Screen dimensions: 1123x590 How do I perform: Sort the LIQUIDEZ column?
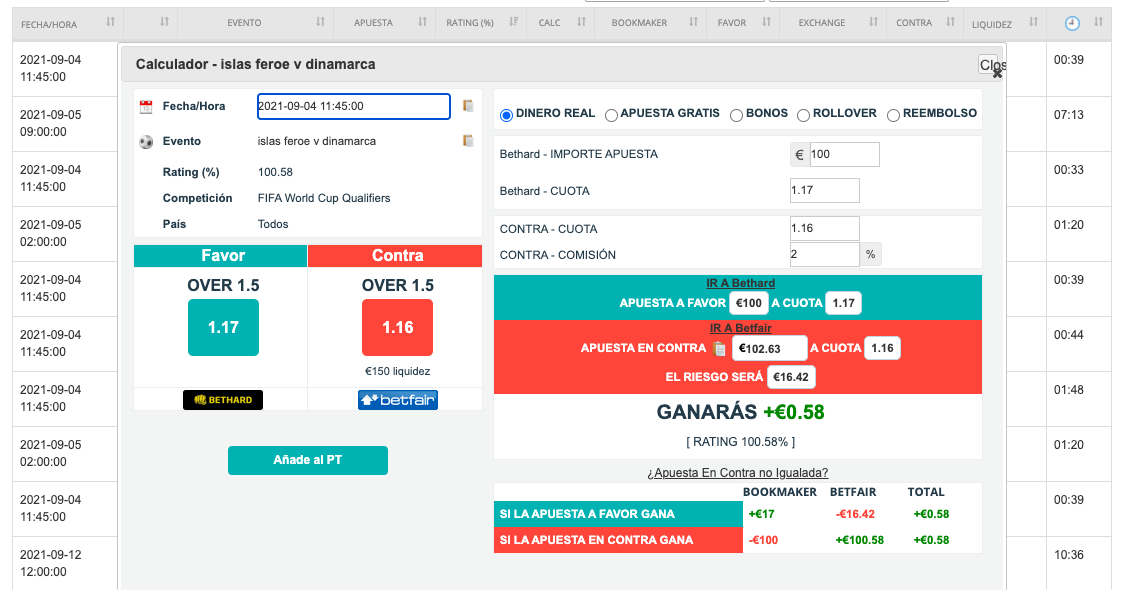click(1033, 22)
